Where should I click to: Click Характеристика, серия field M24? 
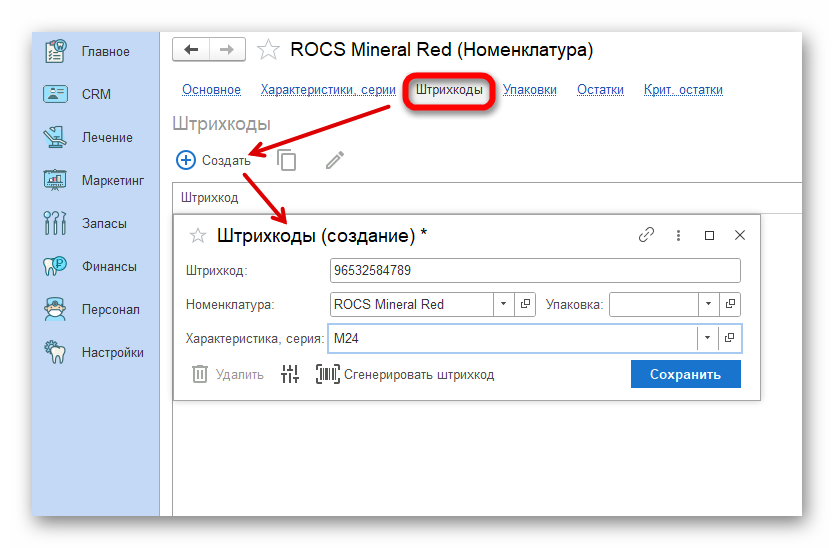tap(513, 338)
